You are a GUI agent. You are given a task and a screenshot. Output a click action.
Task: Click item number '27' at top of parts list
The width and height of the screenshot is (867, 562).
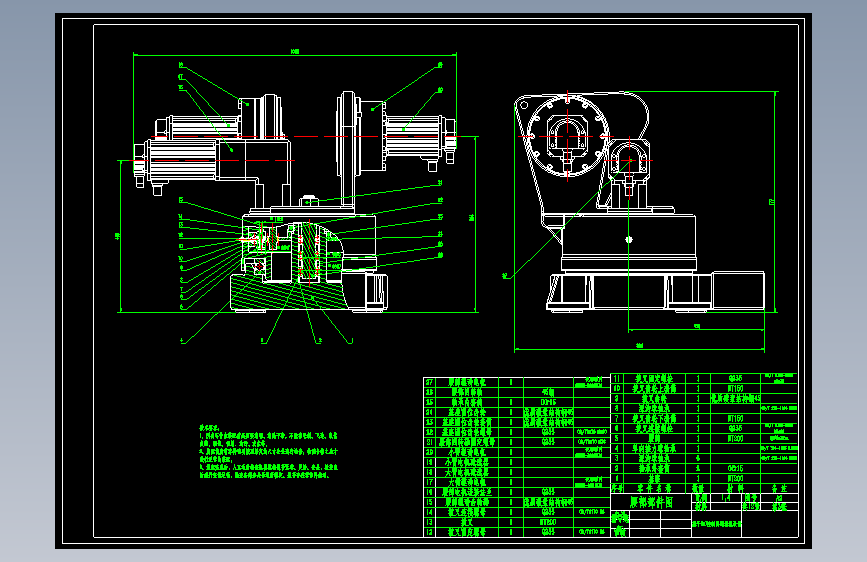(429, 382)
